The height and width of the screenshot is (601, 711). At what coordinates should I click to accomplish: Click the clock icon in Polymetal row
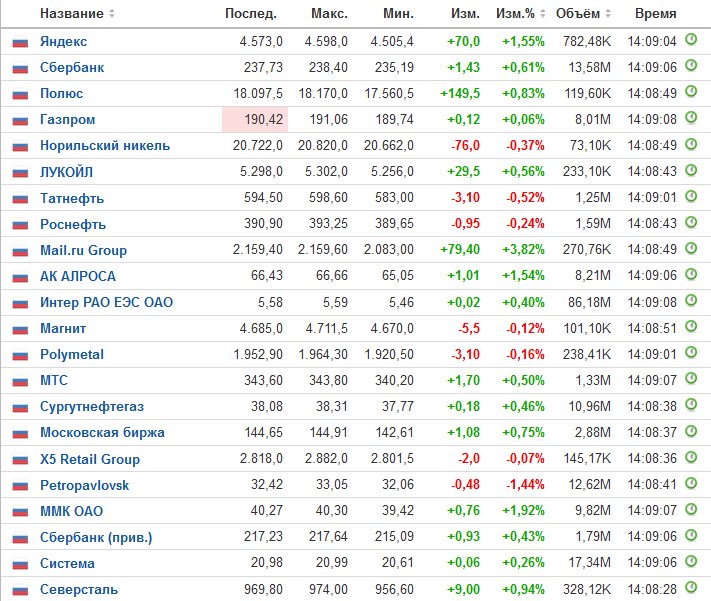click(691, 352)
